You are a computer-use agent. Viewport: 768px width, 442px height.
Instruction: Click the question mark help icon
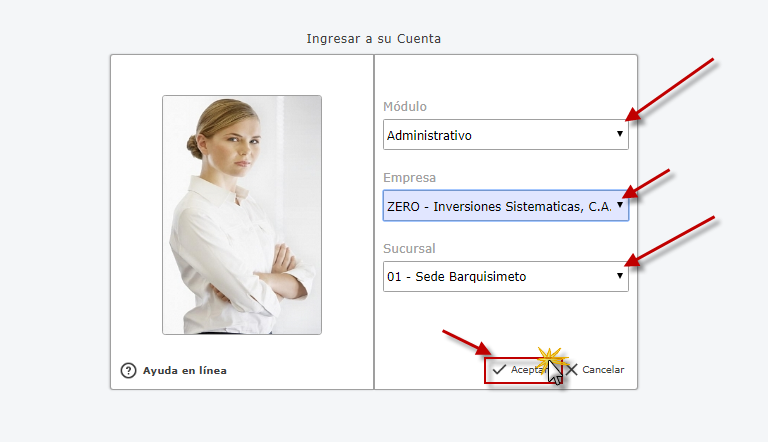(128, 371)
